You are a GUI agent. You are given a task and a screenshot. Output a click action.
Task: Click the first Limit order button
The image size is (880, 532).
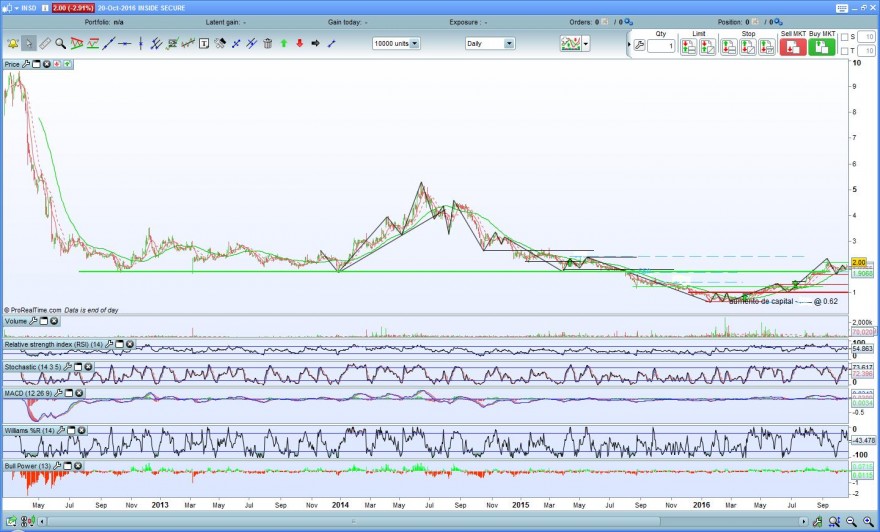[x=689, y=47]
